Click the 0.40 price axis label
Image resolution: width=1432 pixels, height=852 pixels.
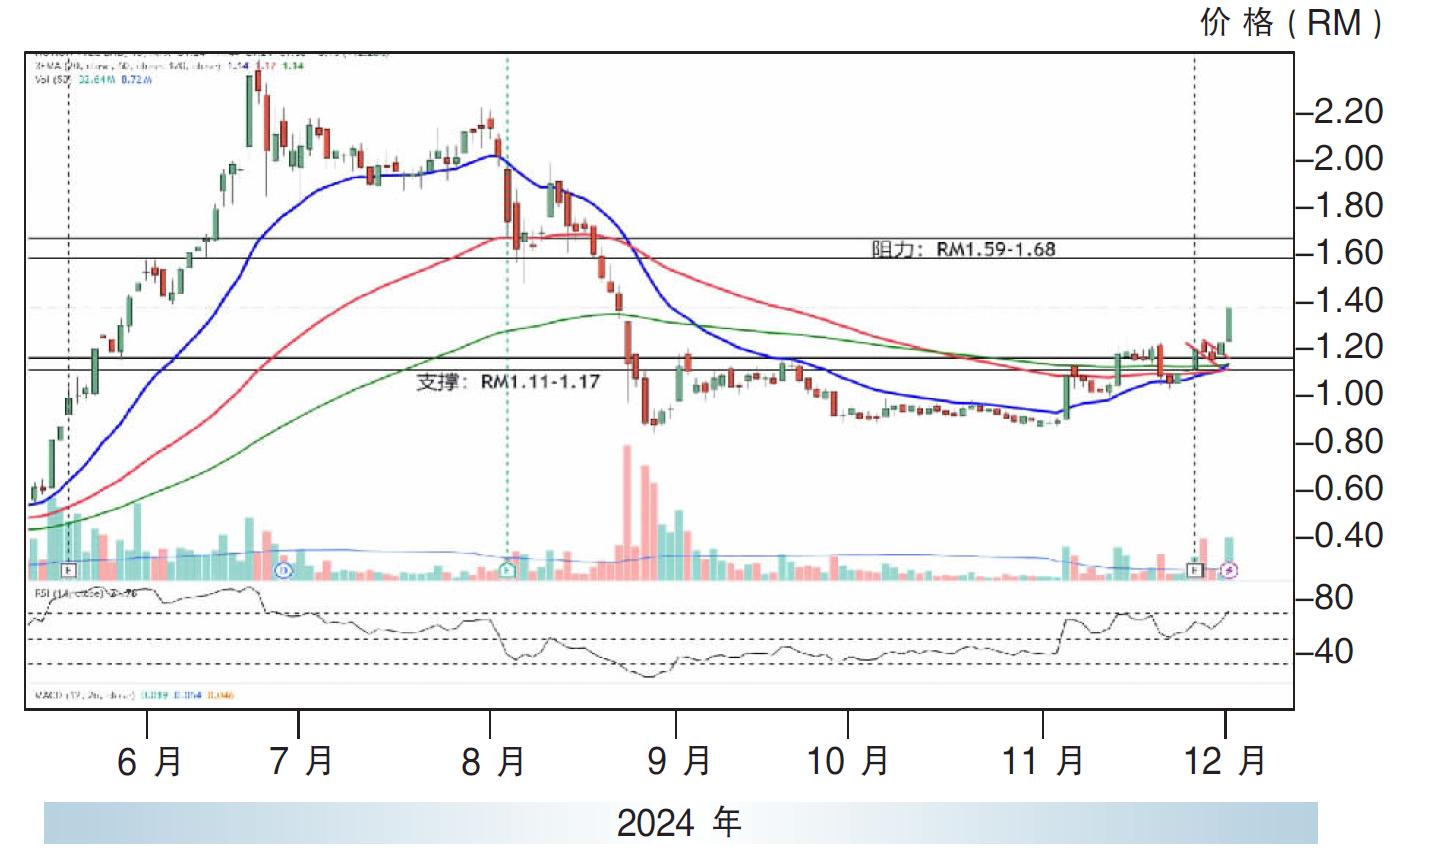[x=1347, y=535]
